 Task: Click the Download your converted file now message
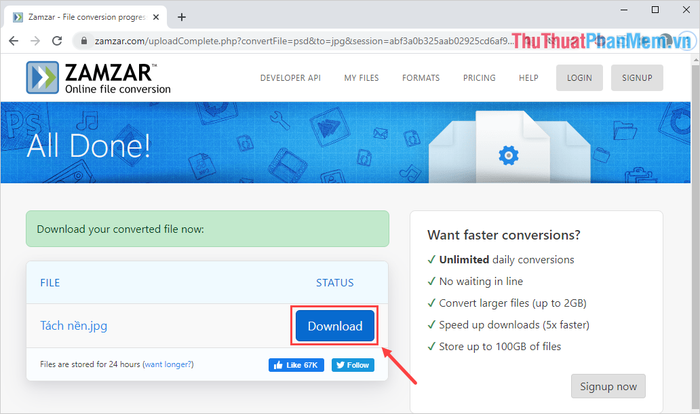pyautogui.click(x=208, y=229)
